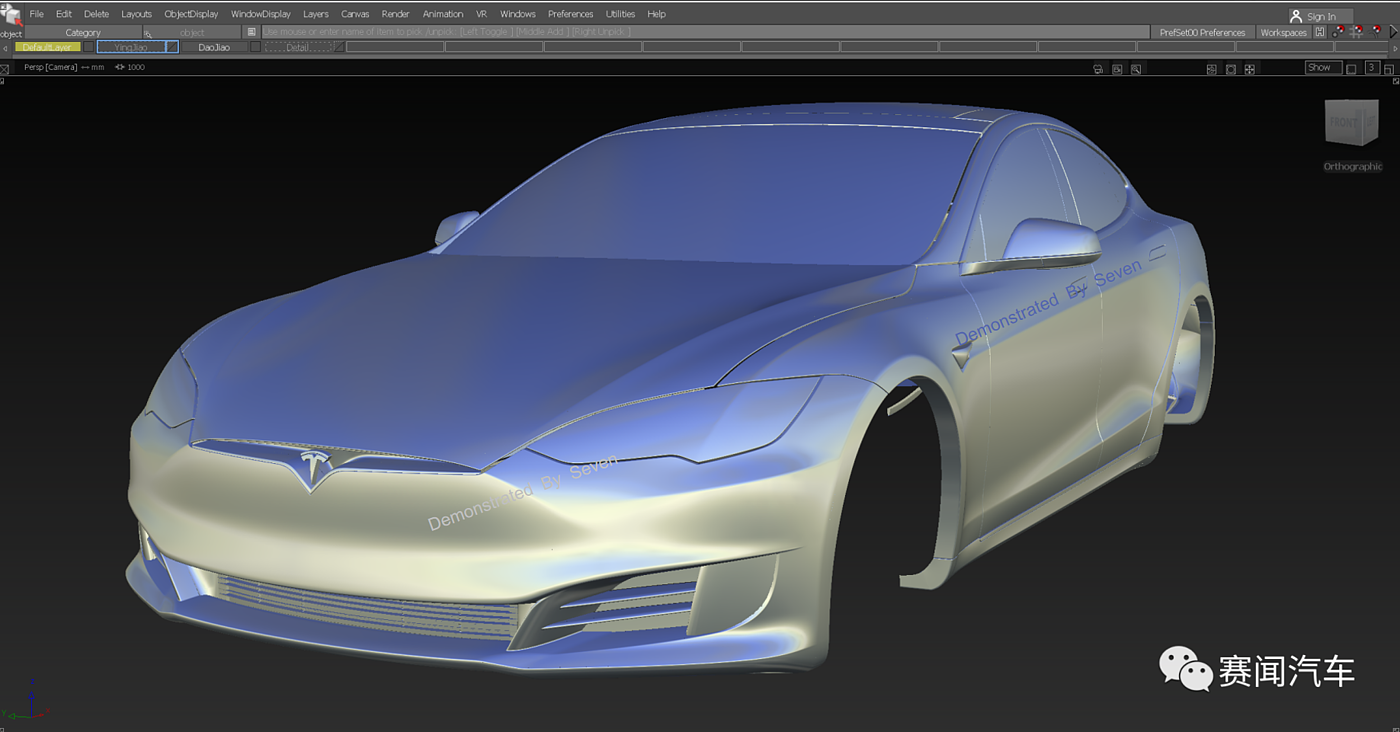The image size is (1400, 732).
Task: Open the Render menu
Action: [x=395, y=14]
